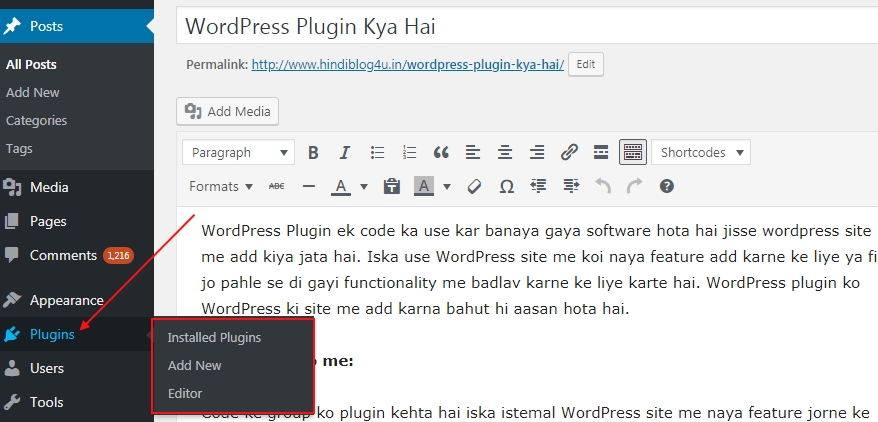Select Add New in Plugins flyout
878x422 pixels.
click(195, 365)
